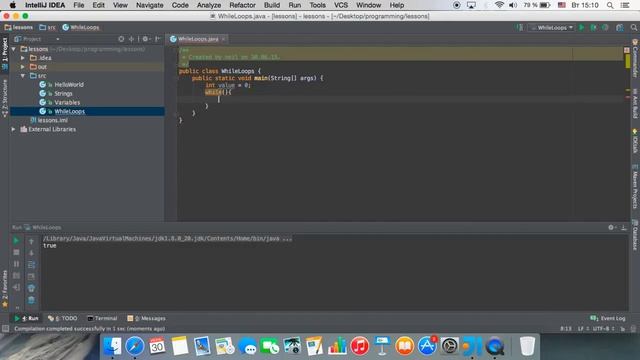Open the UTF-8 encoding selector
Screen dimensions: 640x360
pos(604,328)
